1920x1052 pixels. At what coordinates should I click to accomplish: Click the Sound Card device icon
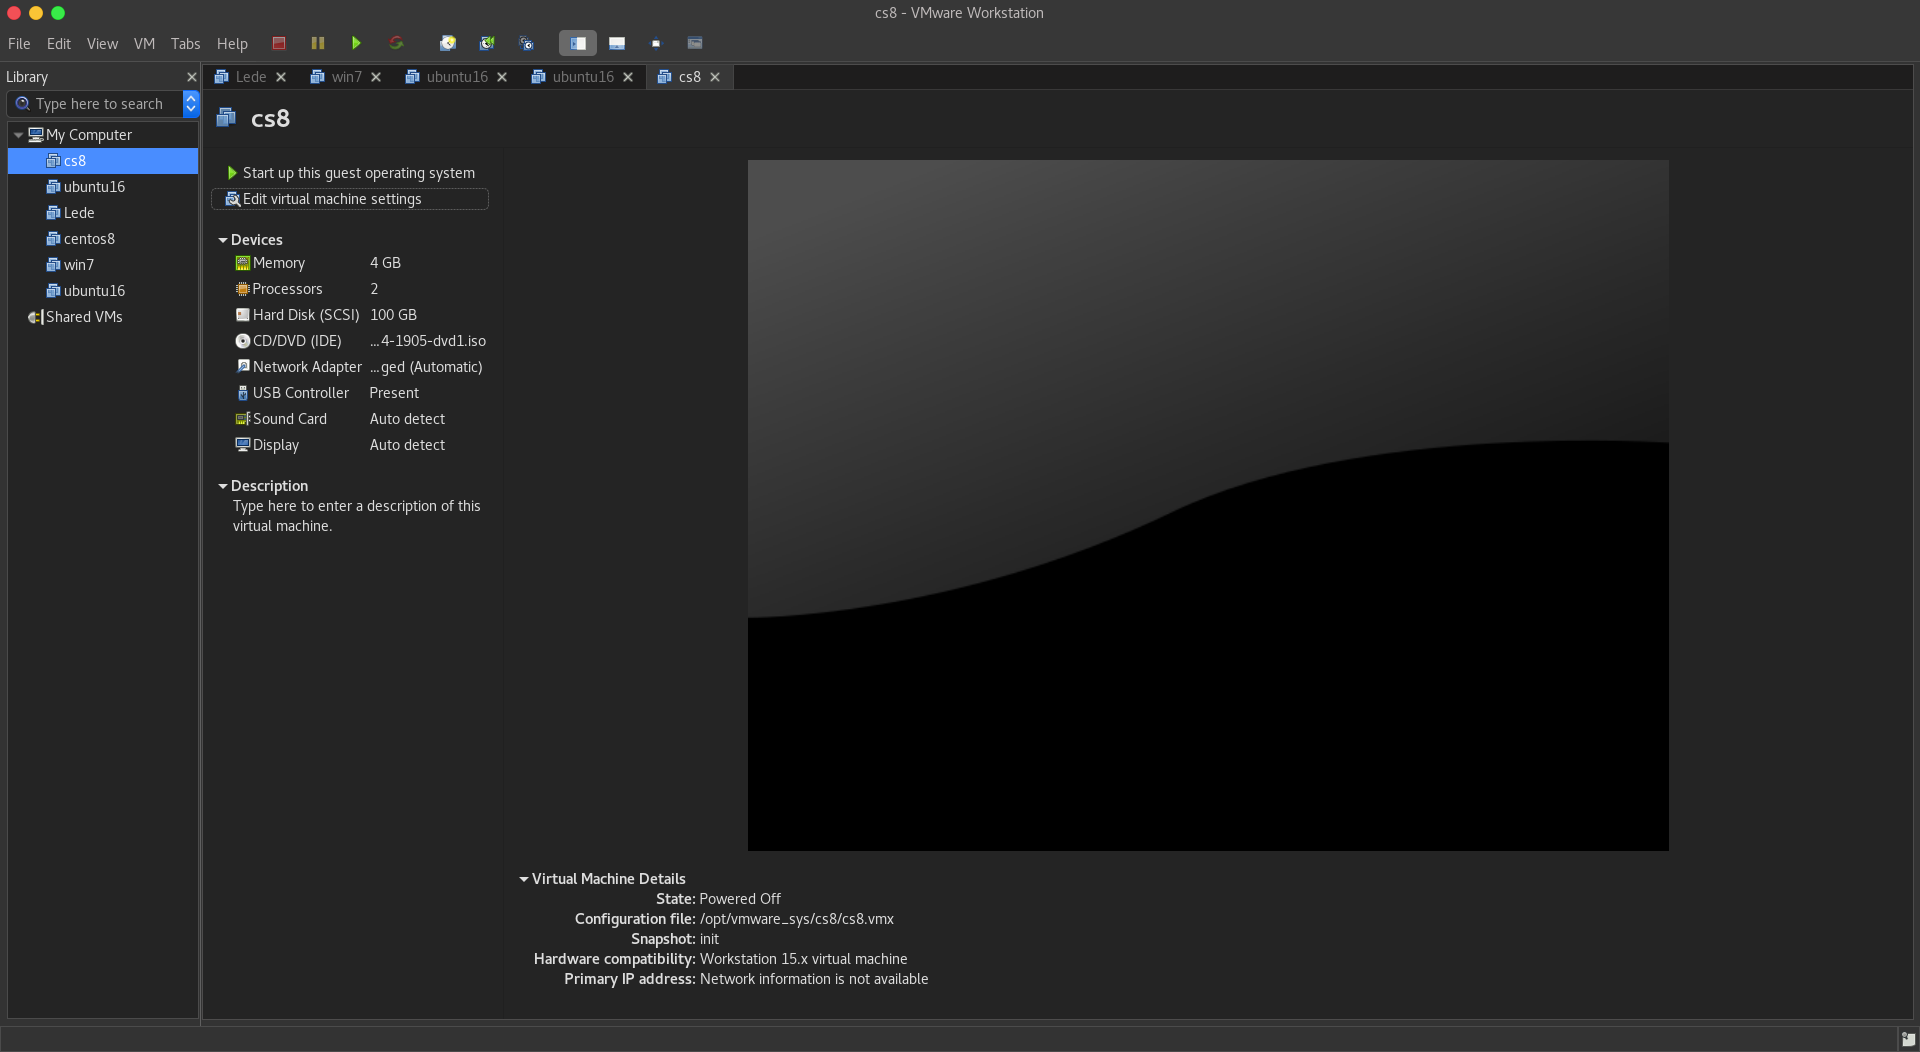tap(242, 419)
